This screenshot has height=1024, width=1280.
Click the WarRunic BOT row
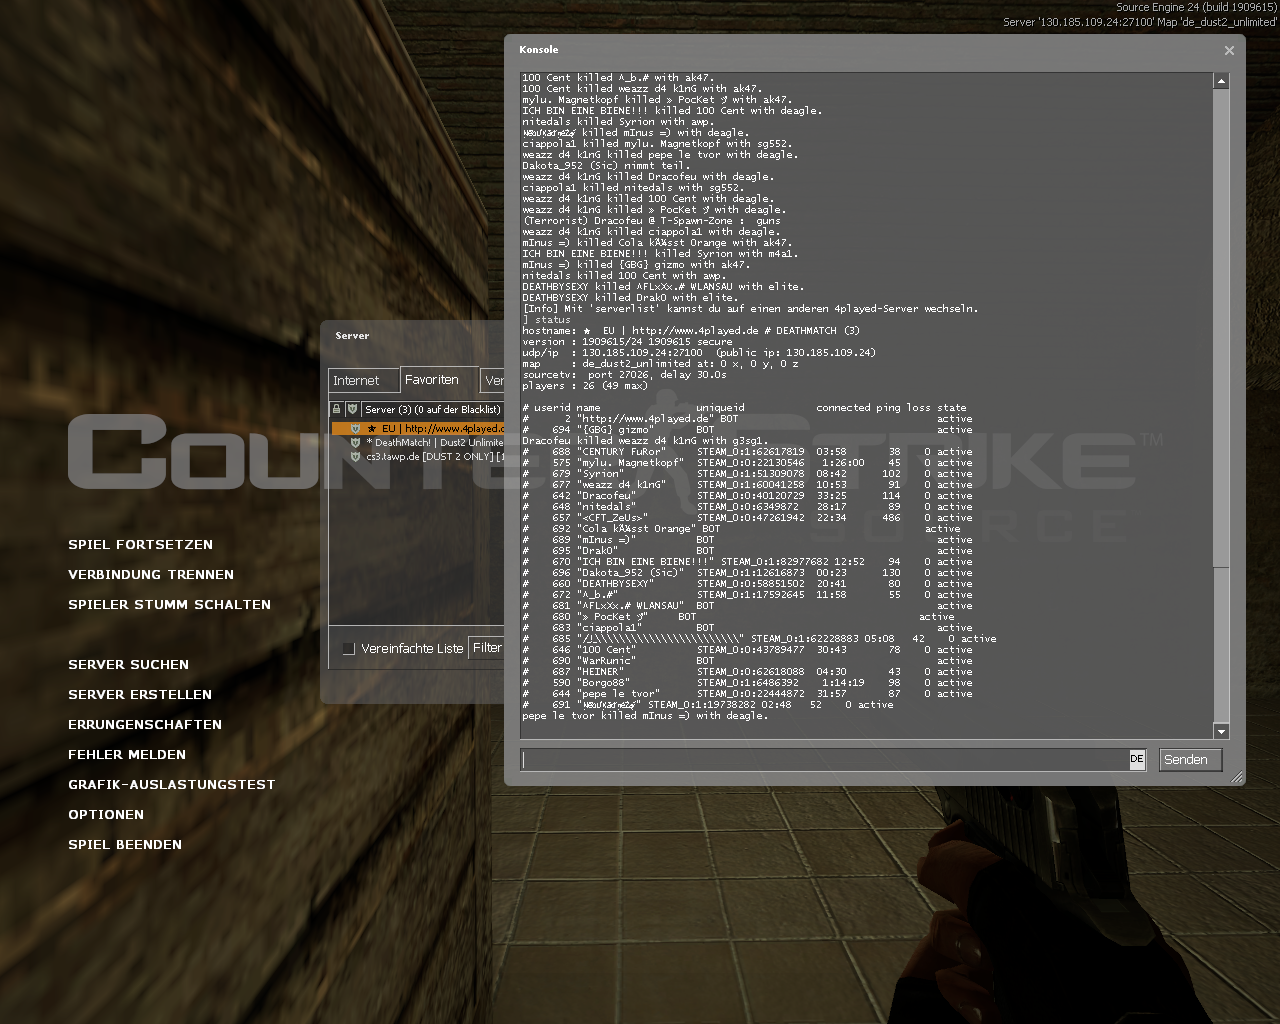[x=747, y=661]
